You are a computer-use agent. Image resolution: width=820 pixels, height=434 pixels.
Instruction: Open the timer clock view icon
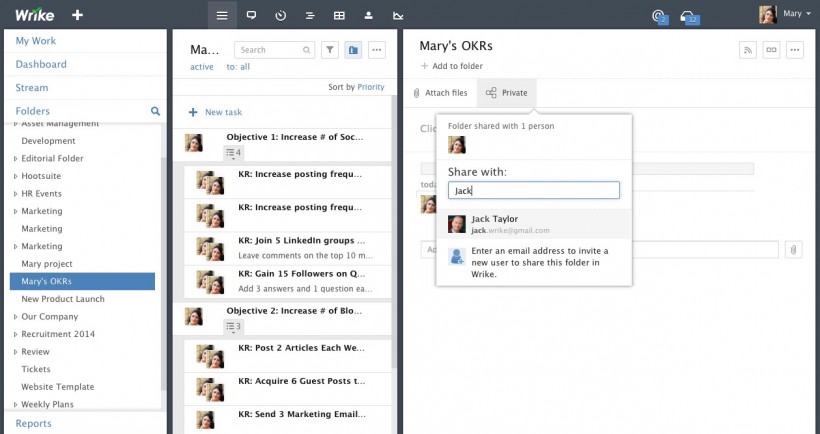[x=281, y=15]
